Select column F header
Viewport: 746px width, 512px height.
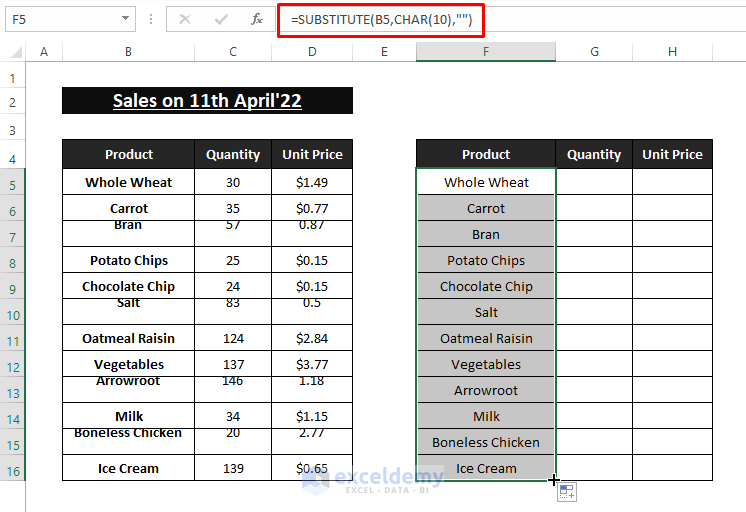(486, 52)
